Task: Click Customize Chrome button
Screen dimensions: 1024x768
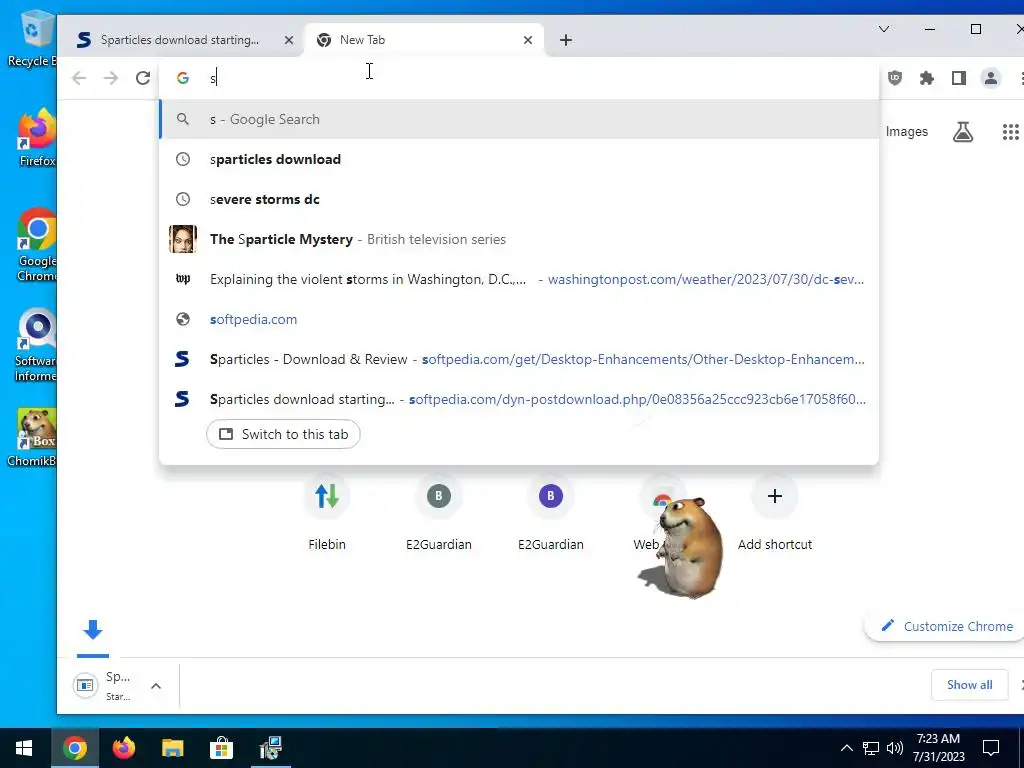Action: coord(946,626)
